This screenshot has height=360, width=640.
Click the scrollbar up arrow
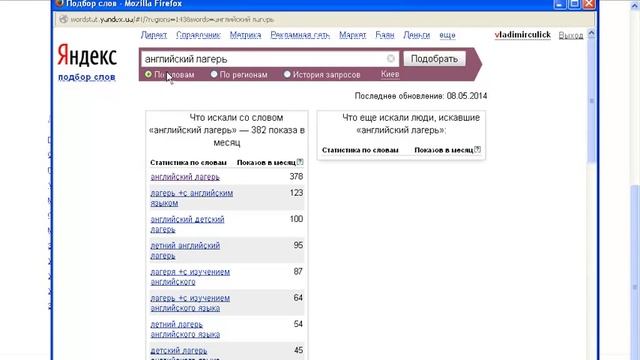[592, 33]
